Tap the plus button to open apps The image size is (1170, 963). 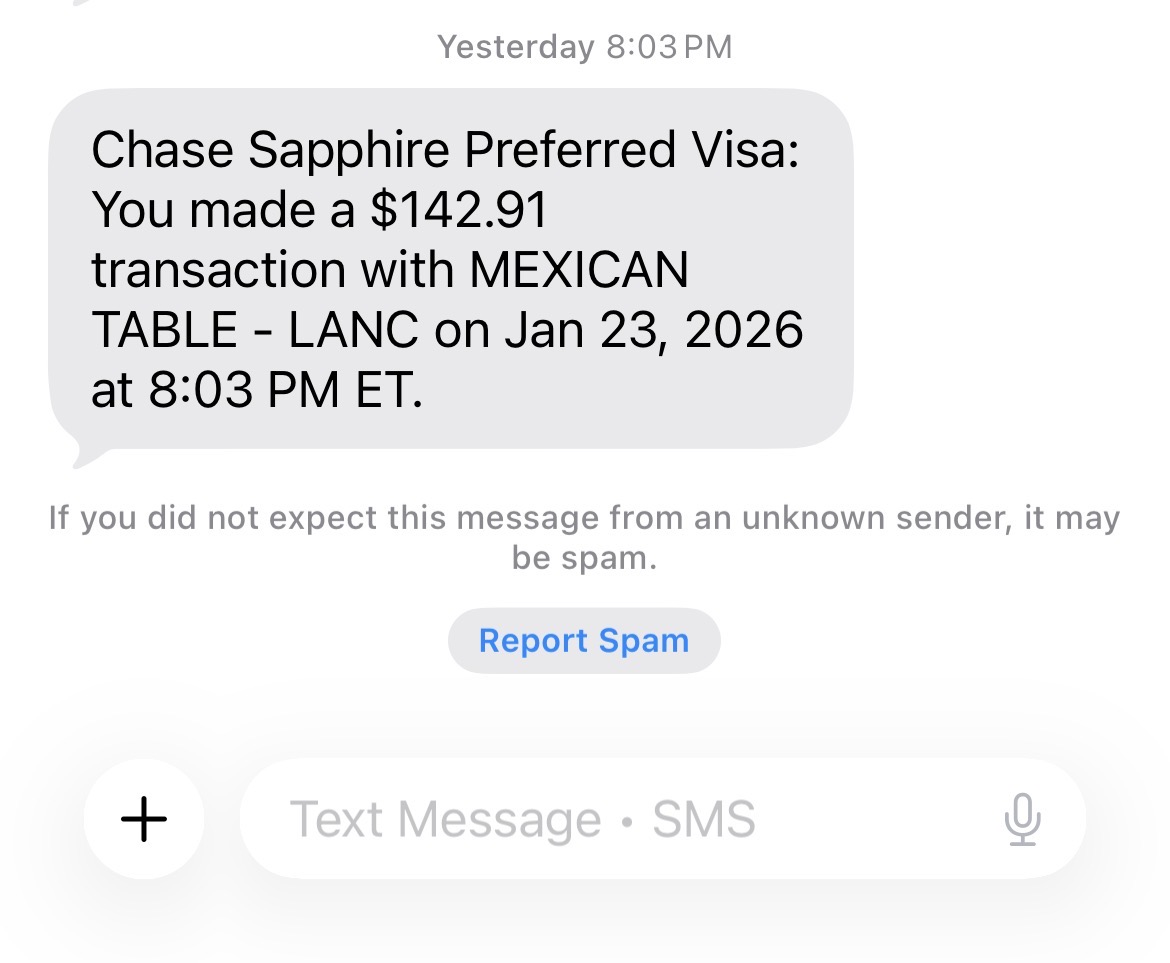point(144,819)
